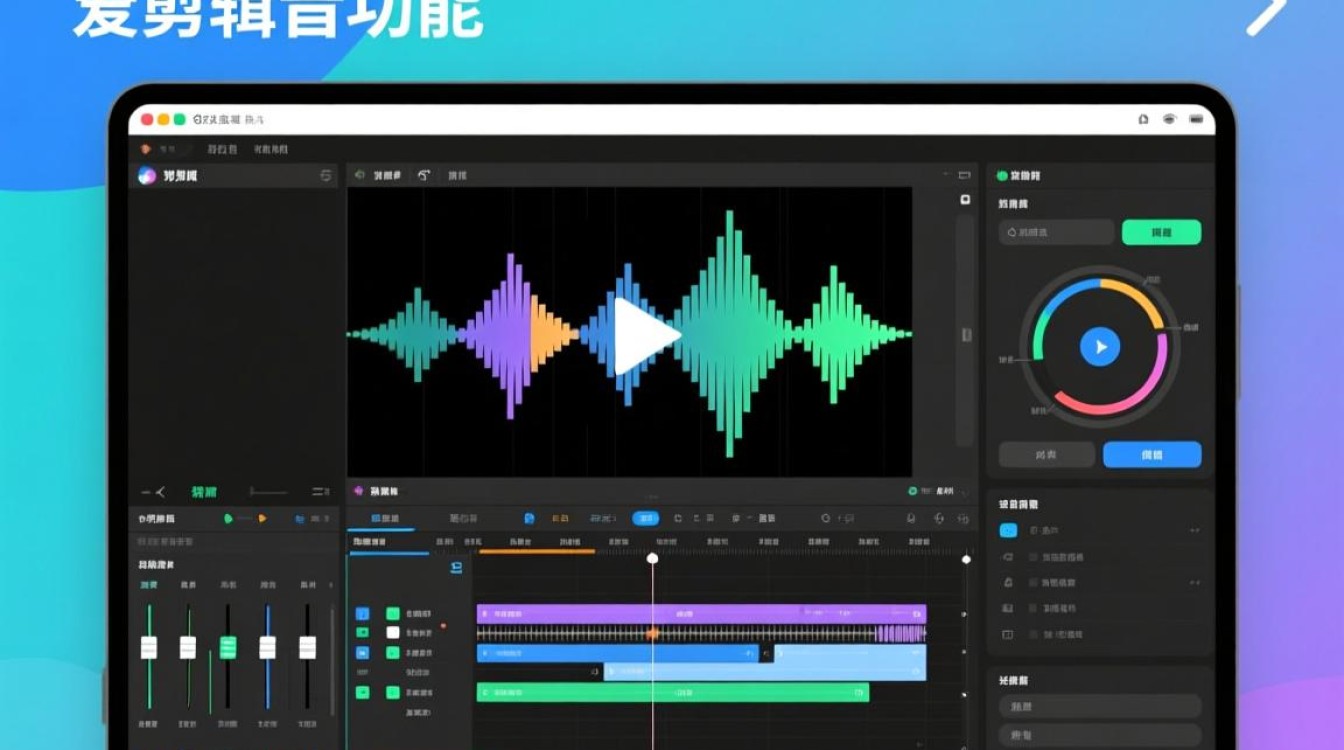Click the orange label in the timeline toolbar
This screenshot has width=1344, height=750.
point(560,518)
